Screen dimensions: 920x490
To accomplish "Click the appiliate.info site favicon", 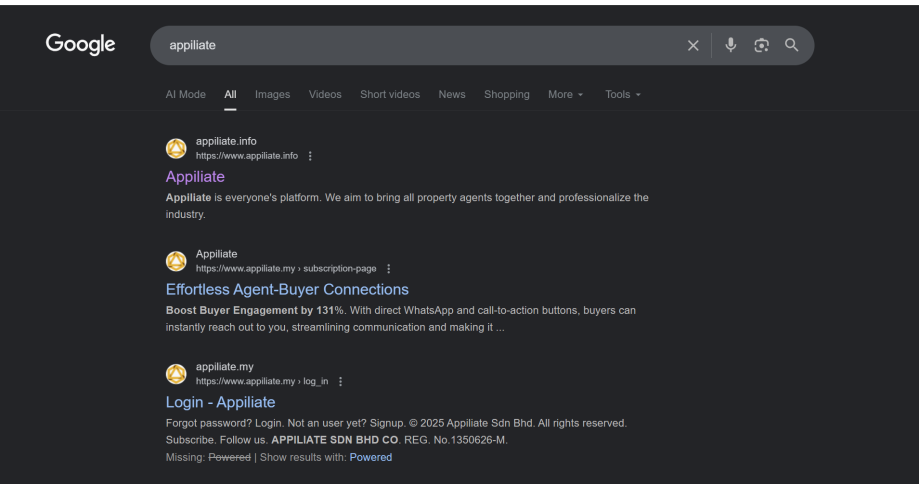I will 176,149.
